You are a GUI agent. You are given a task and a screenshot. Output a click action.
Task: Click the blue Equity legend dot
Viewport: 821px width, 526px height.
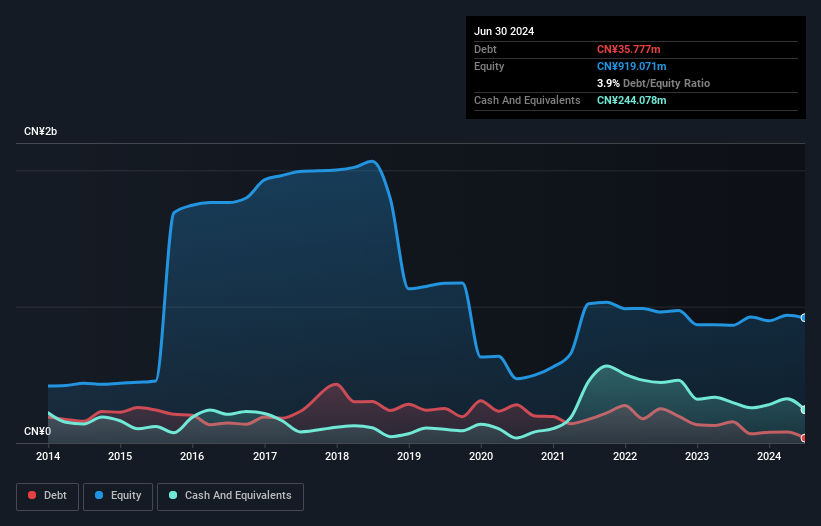click(x=99, y=495)
